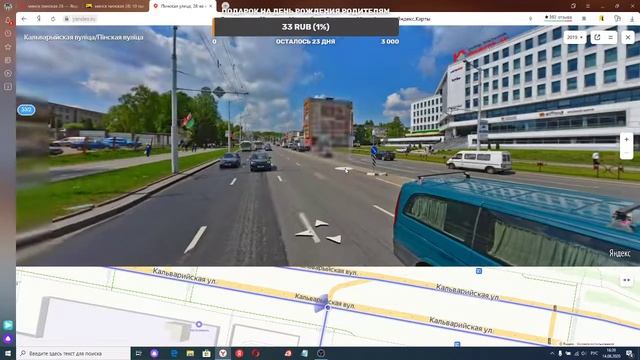Click the yandex.ru address field
This screenshot has width=640, height=360.
[x=84, y=19]
